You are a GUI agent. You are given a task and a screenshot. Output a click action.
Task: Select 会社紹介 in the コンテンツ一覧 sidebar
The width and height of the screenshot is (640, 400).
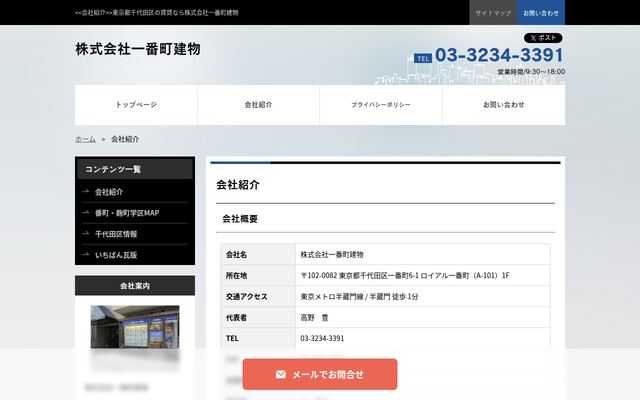click(x=109, y=192)
